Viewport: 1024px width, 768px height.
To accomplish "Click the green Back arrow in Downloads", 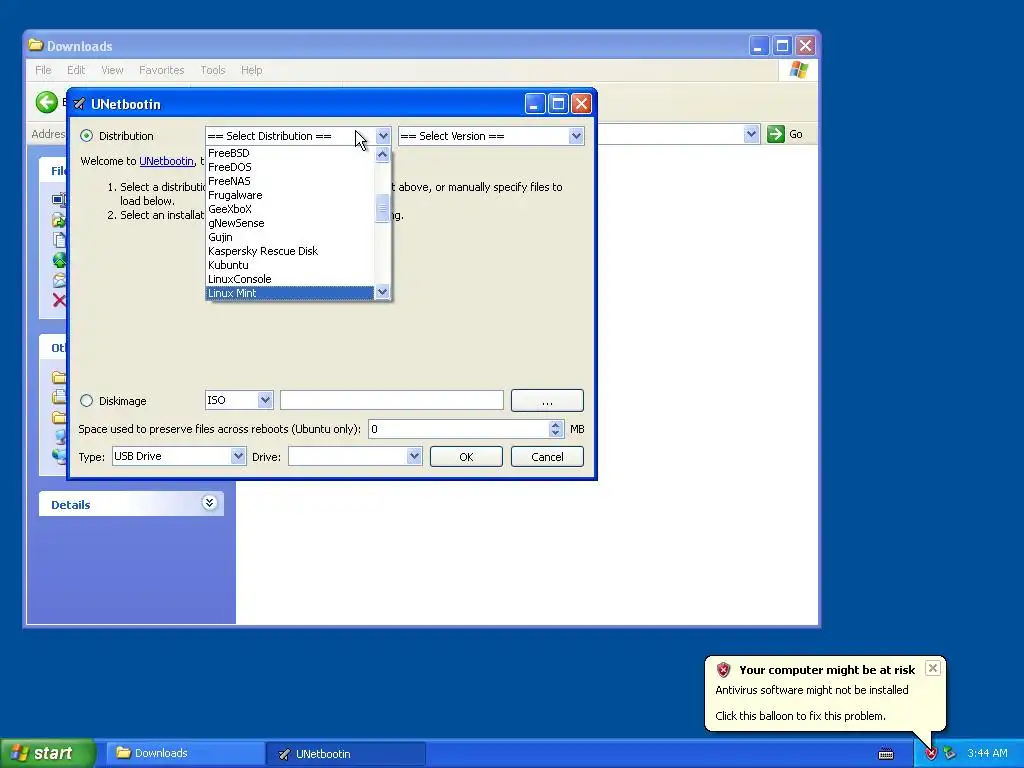I will point(47,102).
